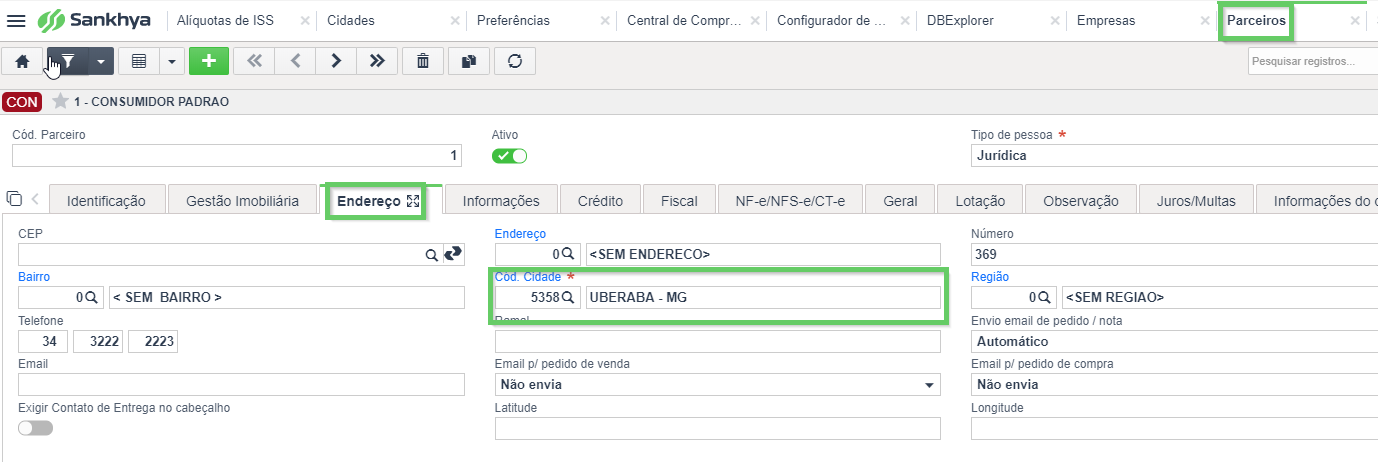Click the Email input field

241,385
